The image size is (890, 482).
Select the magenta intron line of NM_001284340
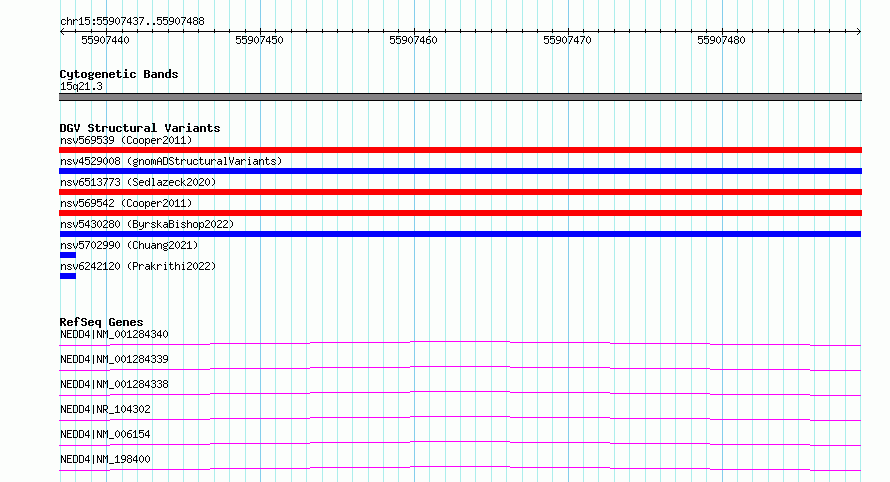460,343
